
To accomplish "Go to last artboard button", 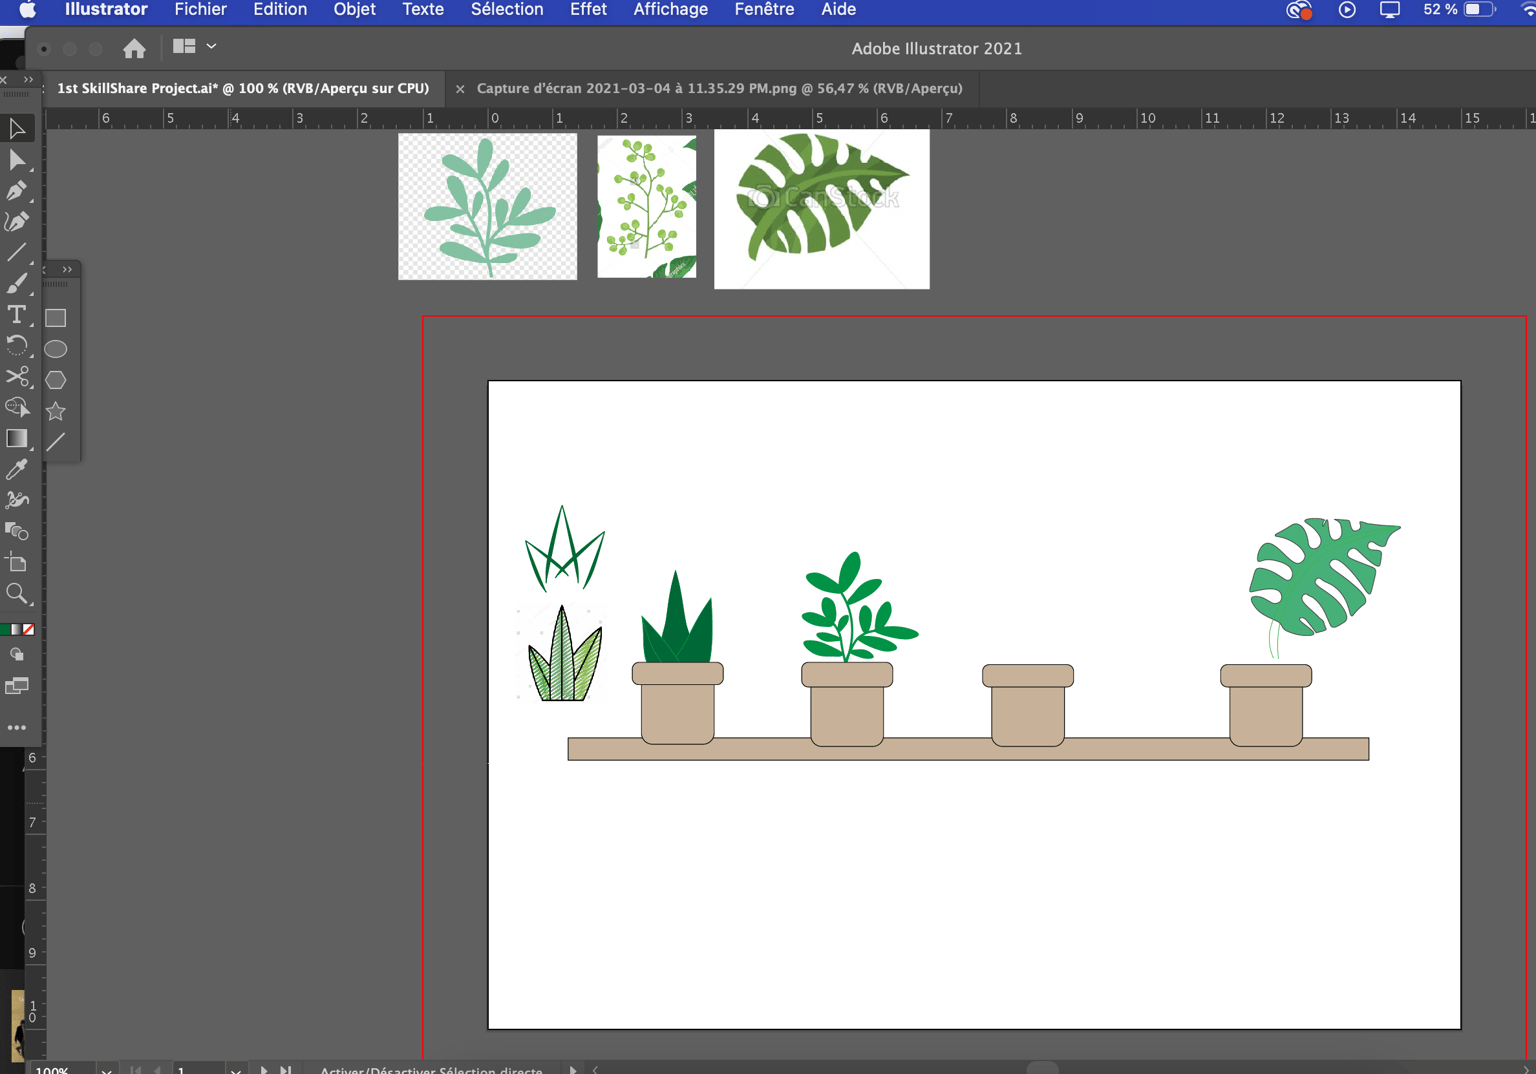I will click(x=286, y=1070).
